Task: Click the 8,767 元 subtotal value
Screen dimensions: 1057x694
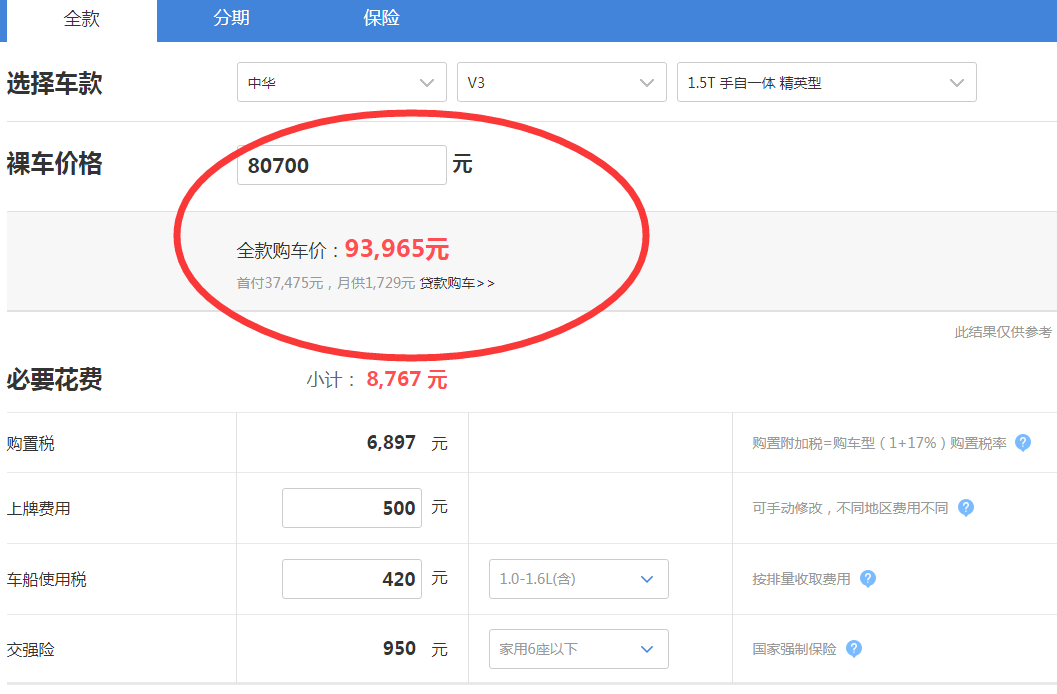Action: (x=406, y=379)
